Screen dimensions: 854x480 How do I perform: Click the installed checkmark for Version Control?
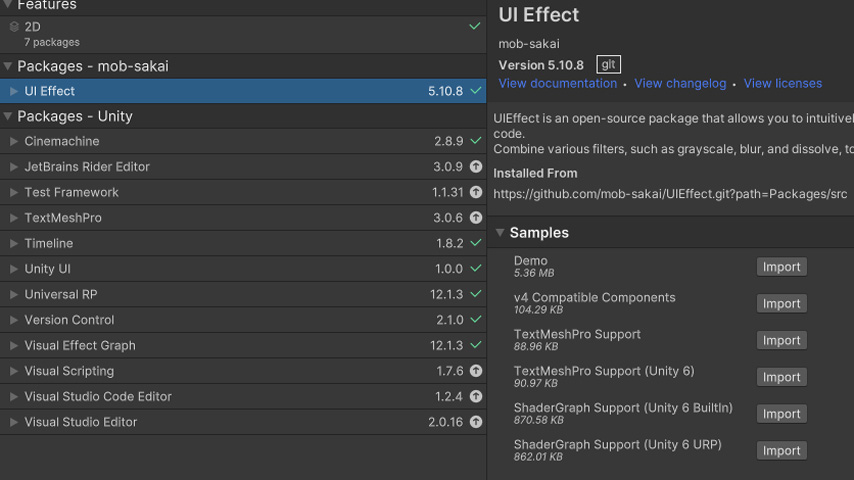click(x=476, y=320)
